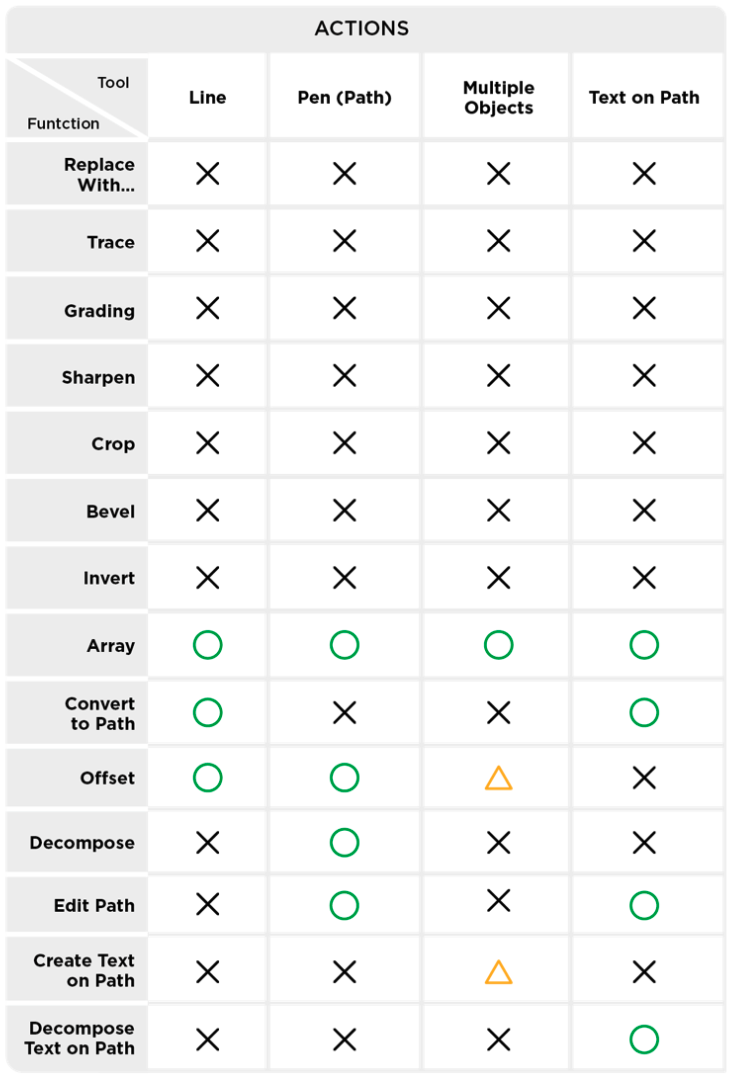Click the orange triangle in Offset row
This screenshot has width=732, height=1078.
pos(498,778)
